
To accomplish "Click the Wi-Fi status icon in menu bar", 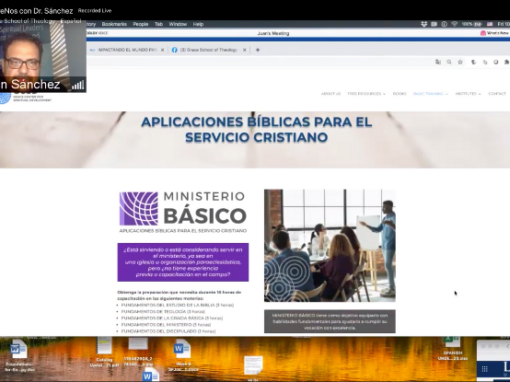I will (x=454, y=24).
